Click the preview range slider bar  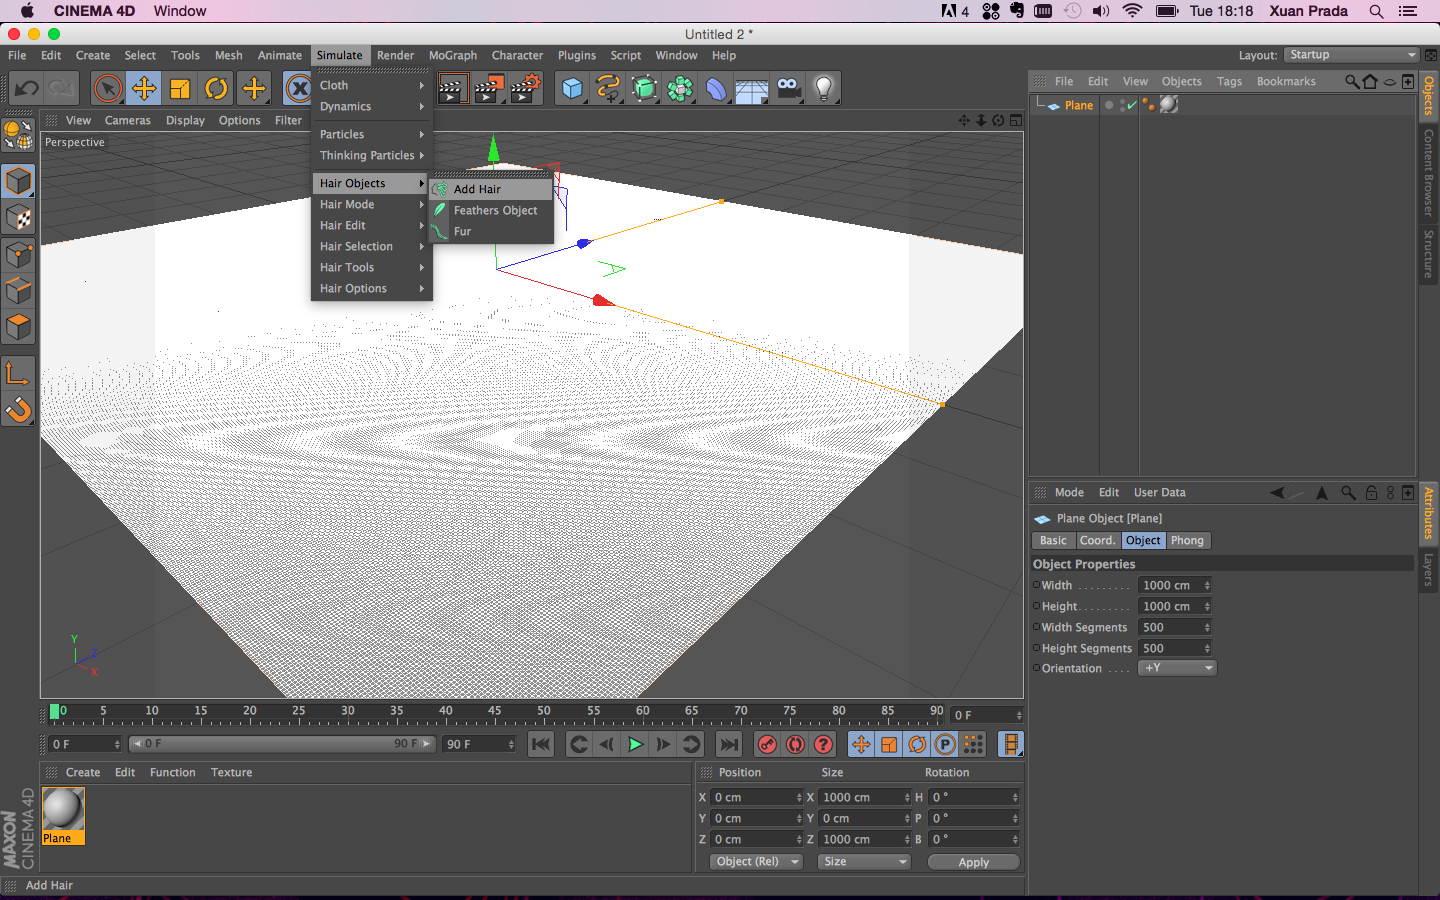pos(282,744)
